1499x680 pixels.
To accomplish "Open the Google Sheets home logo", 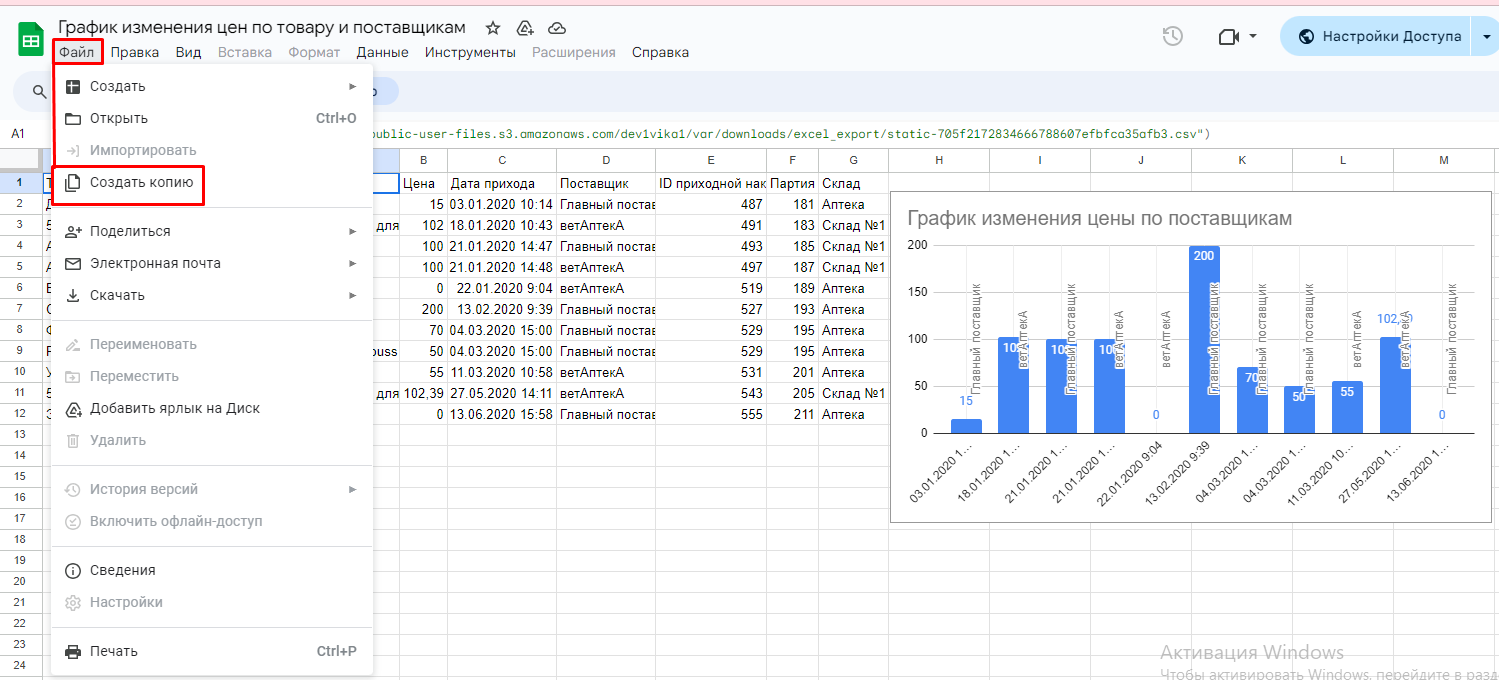I will click(31, 40).
